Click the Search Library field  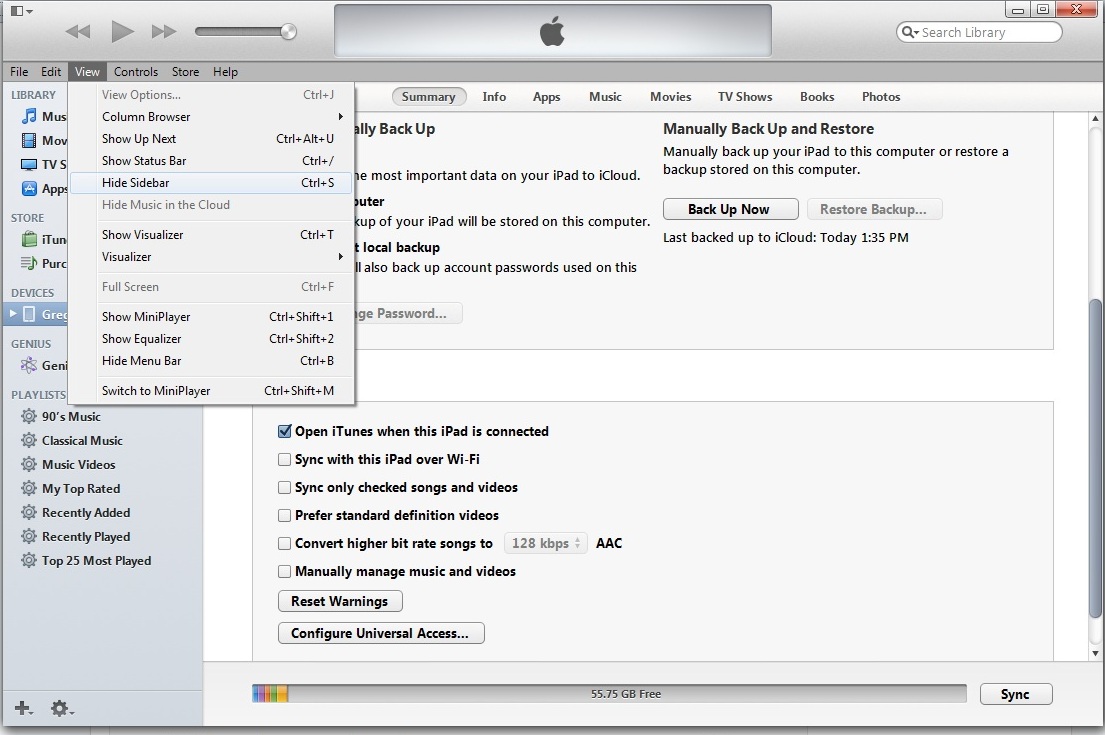click(x=979, y=32)
